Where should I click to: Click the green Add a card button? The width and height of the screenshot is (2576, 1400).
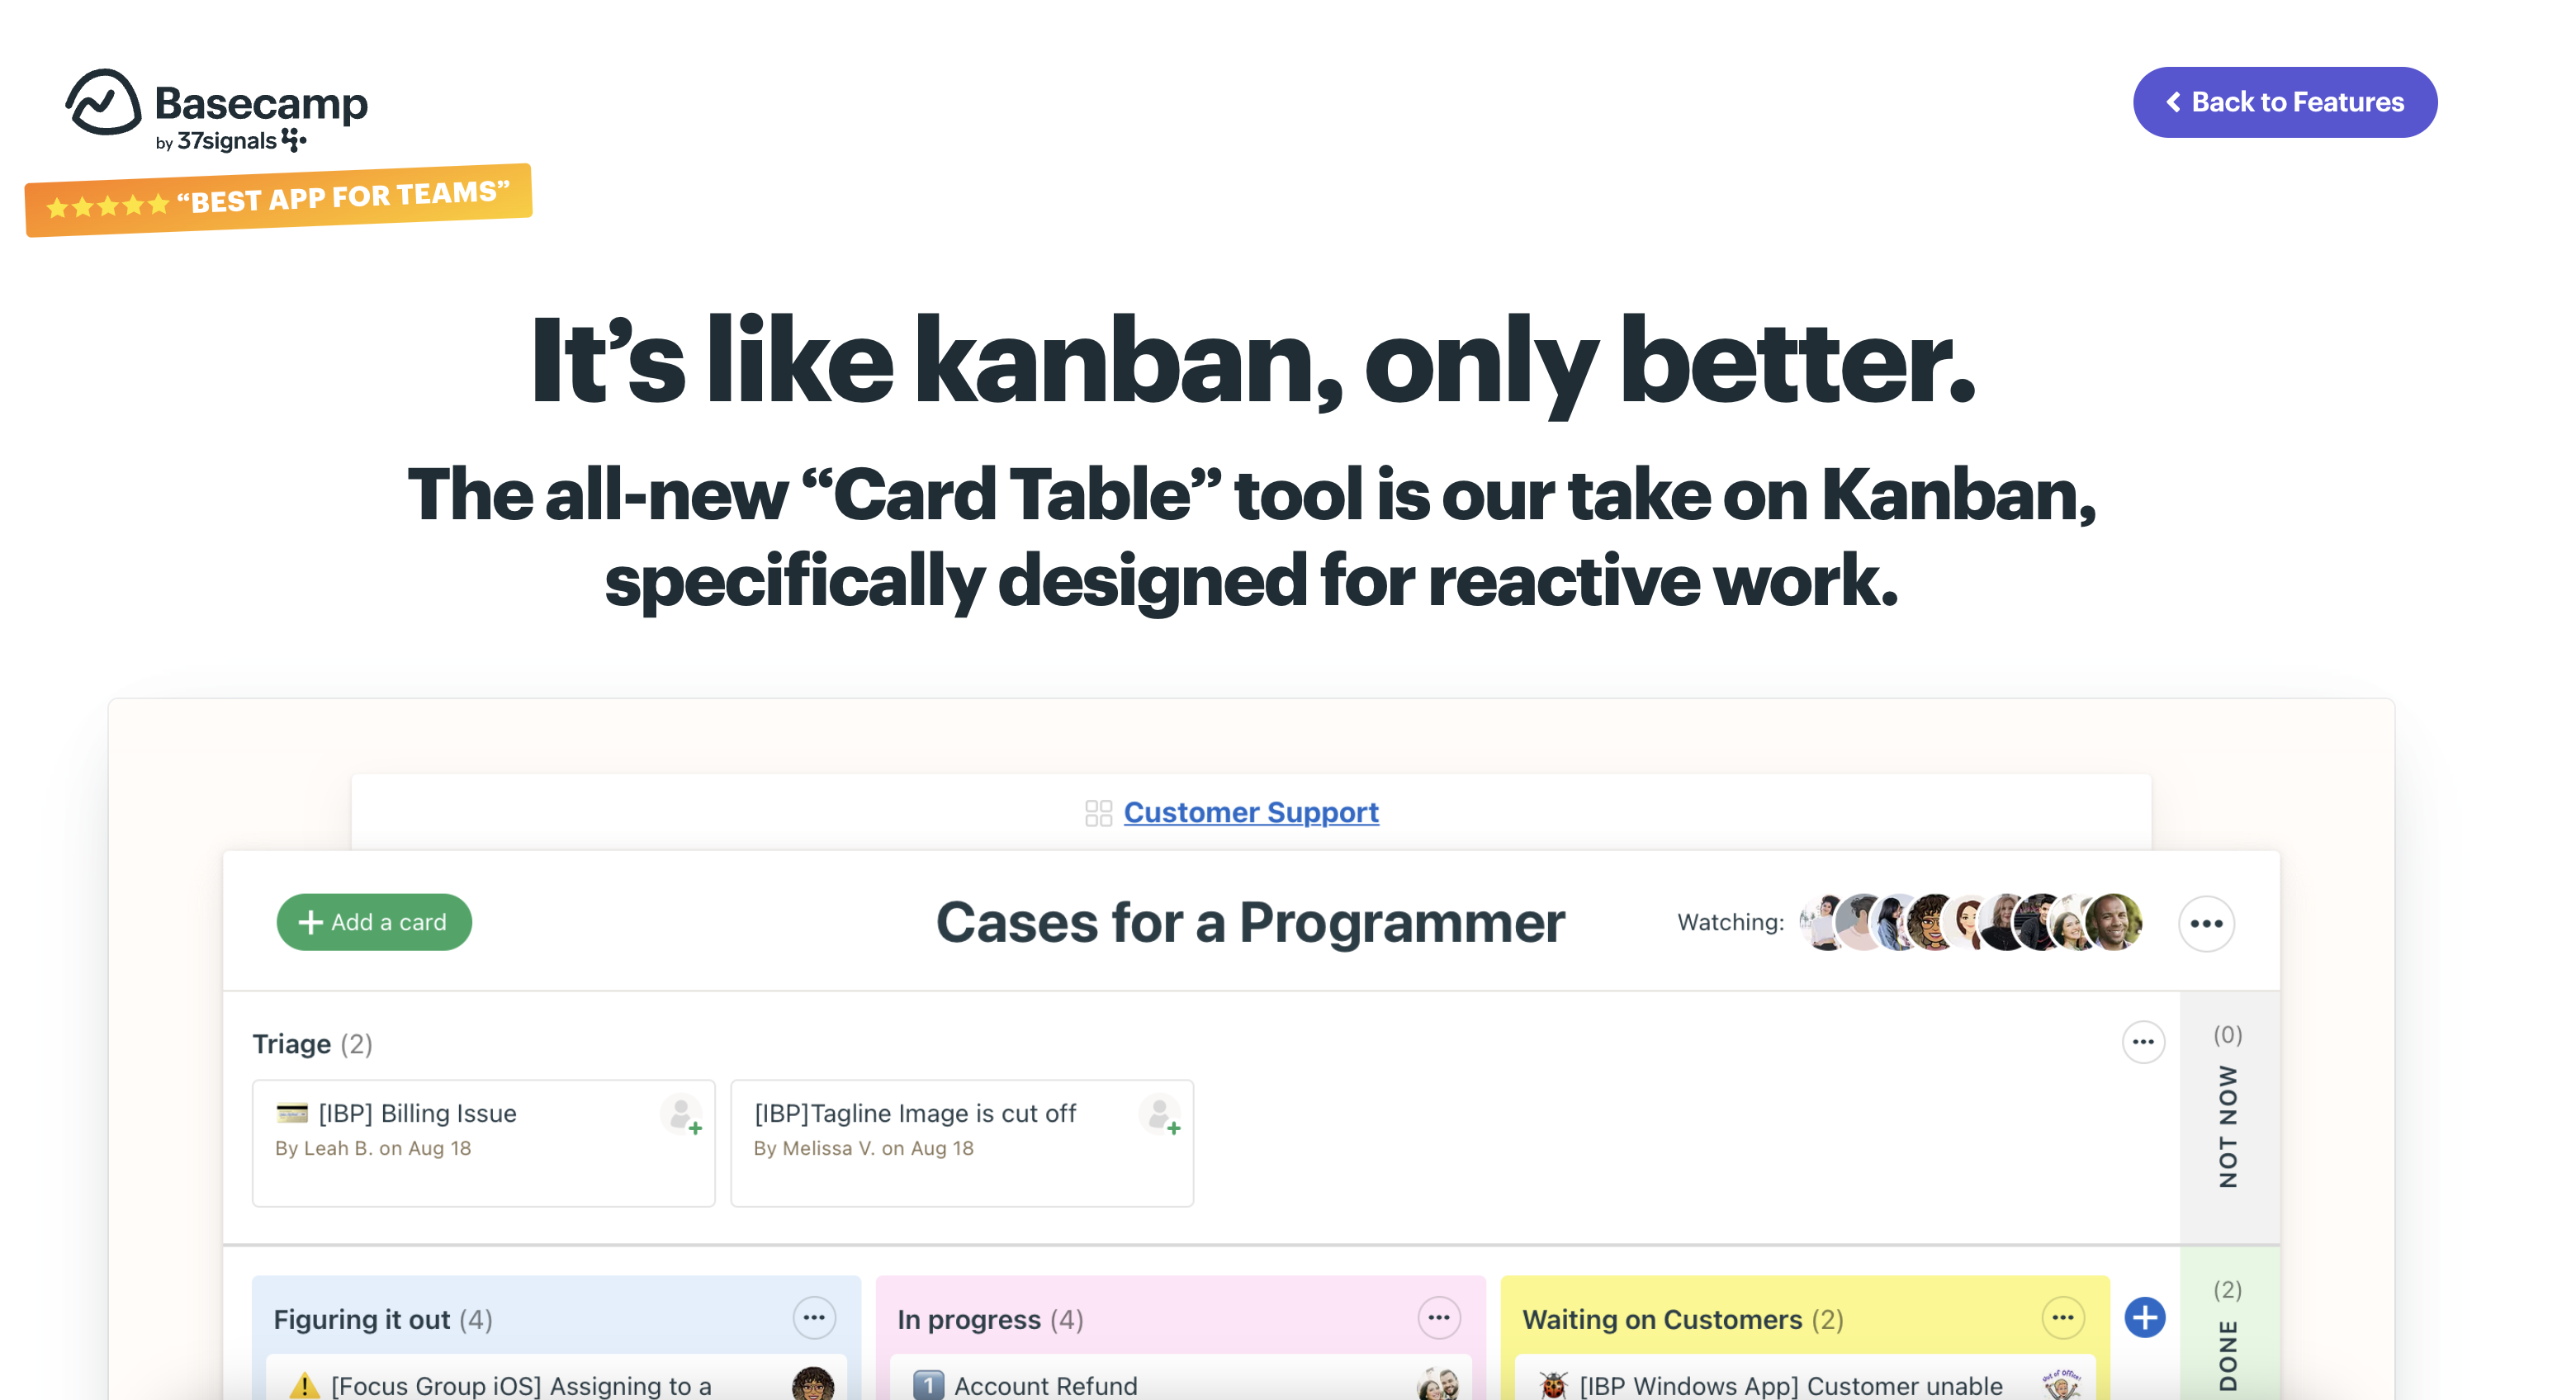(x=374, y=922)
